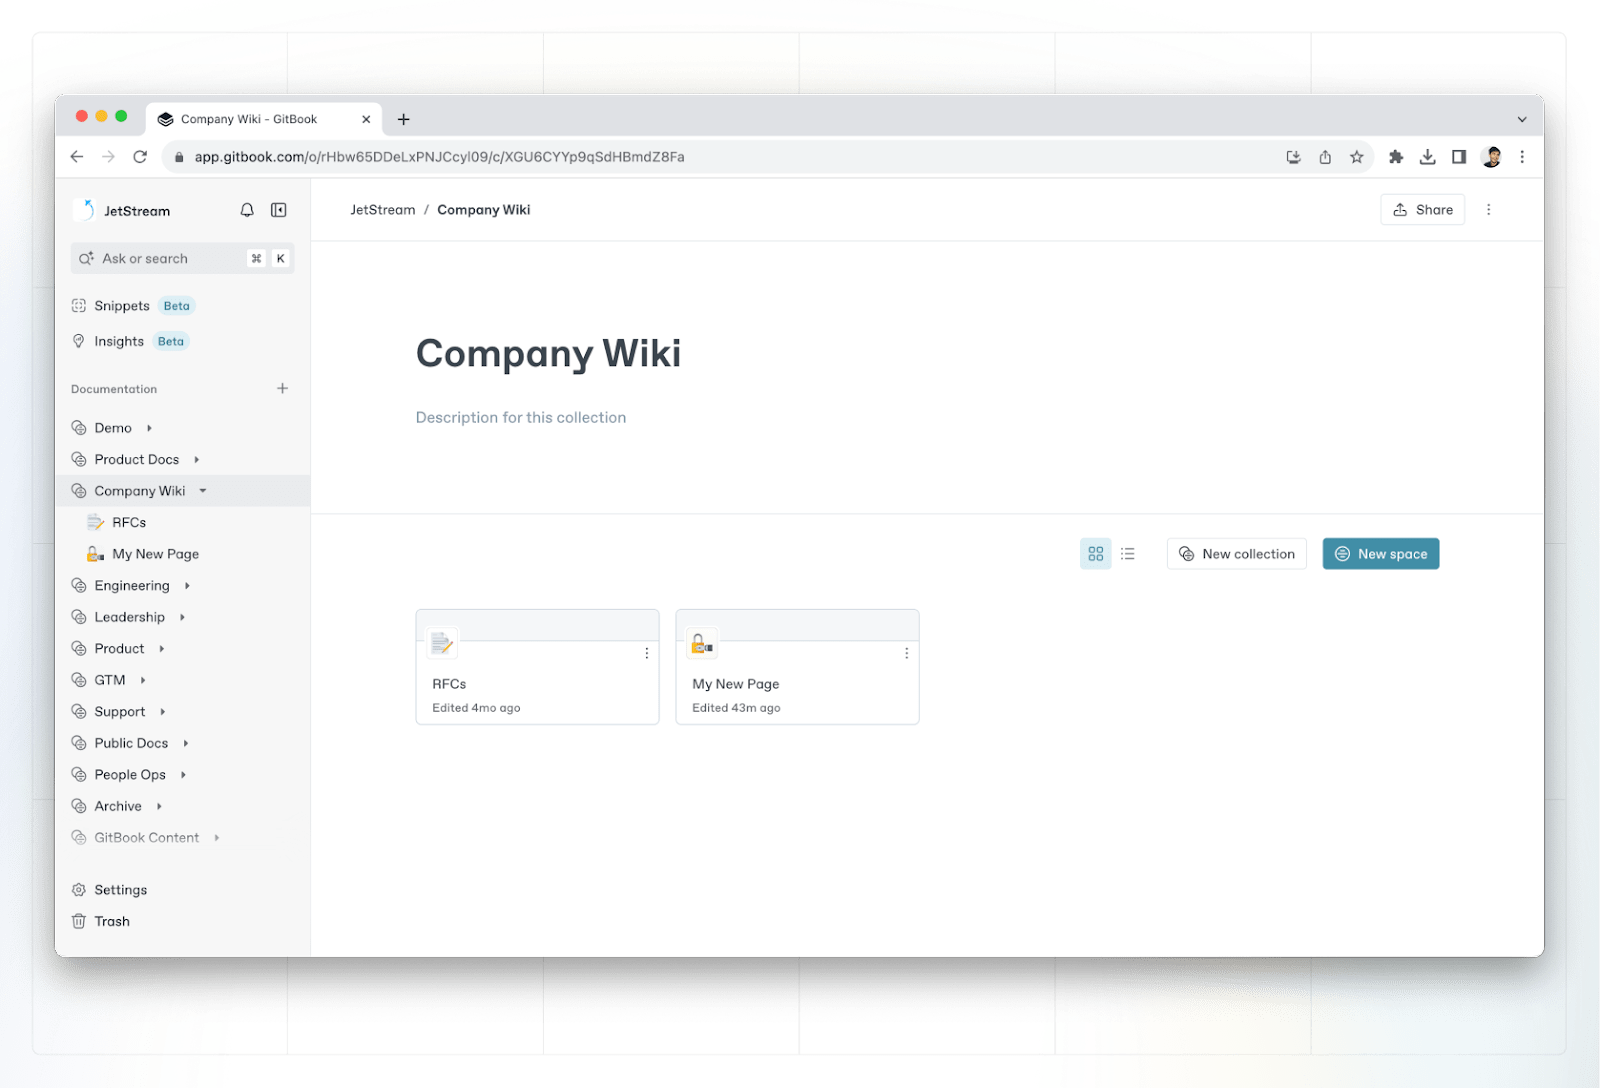This screenshot has height=1088, width=1600.
Task: Expand the Public Docs collection arrow
Action: 186,744
